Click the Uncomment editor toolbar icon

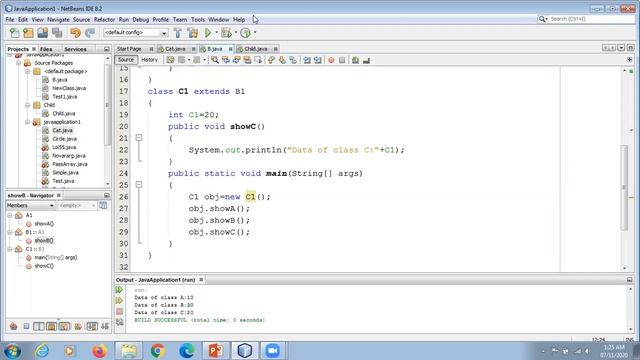[x=366, y=60]
